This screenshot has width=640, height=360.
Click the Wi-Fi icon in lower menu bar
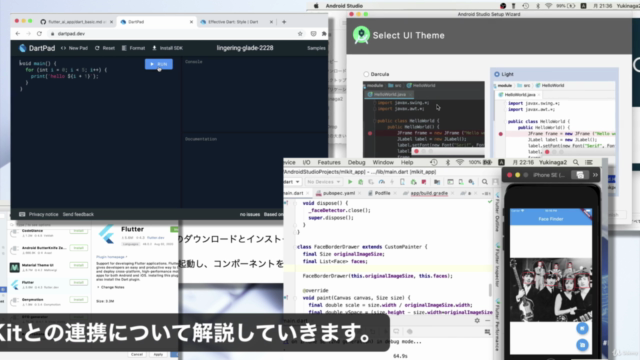click(460, 162)
